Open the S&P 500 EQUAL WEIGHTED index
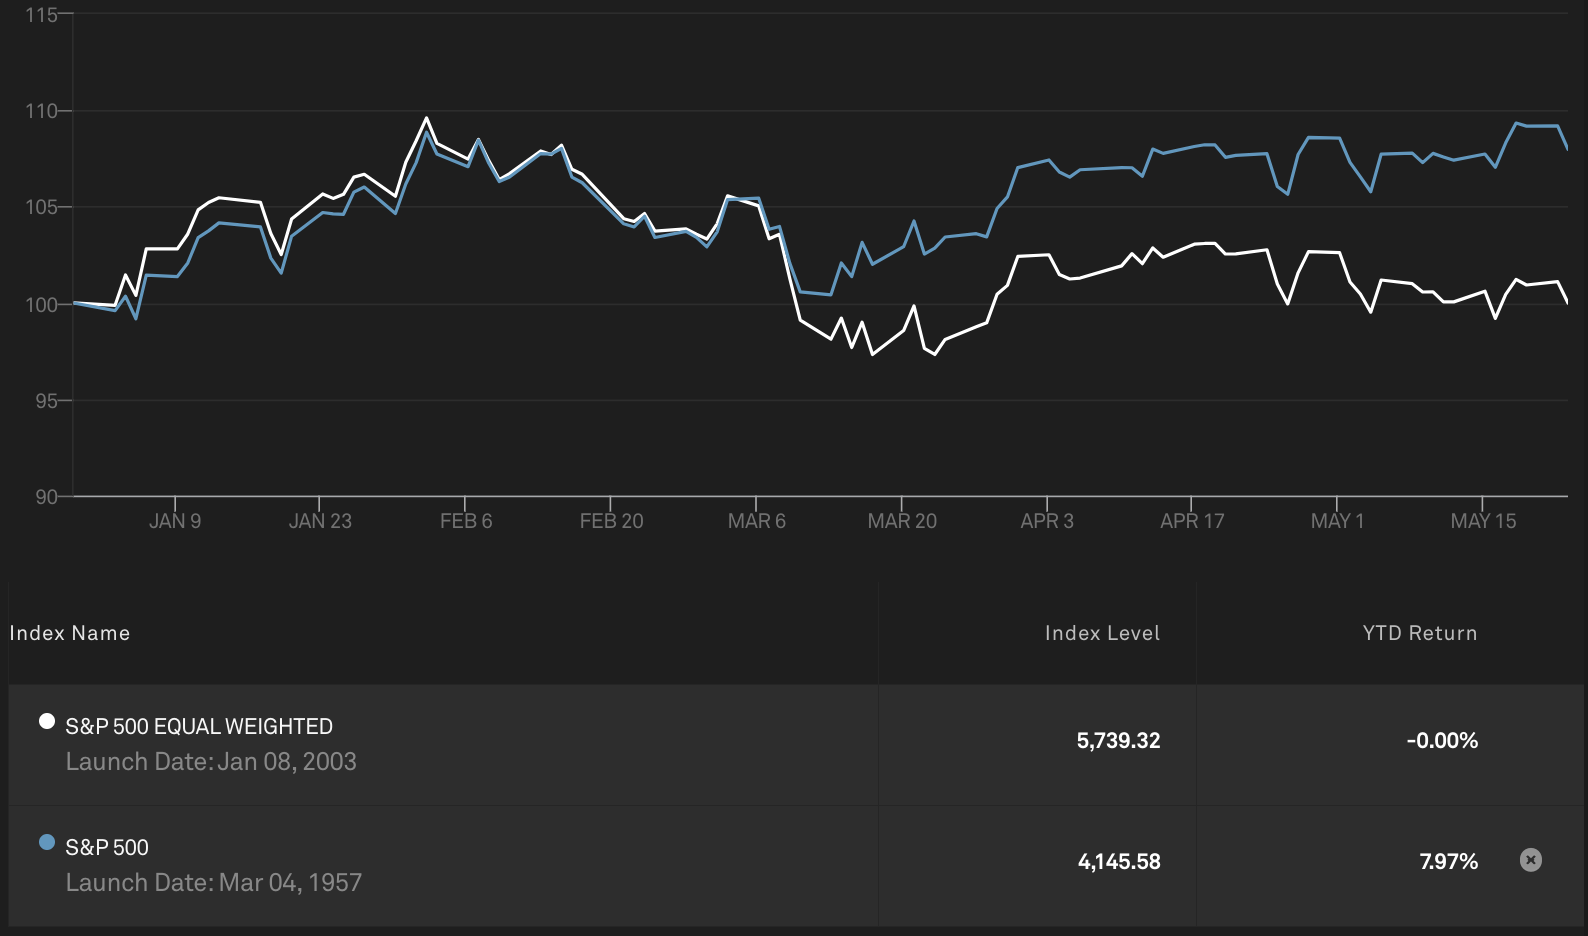This screenshot has height=936, width=1588. pyautogui.click(x=199, y=727)
